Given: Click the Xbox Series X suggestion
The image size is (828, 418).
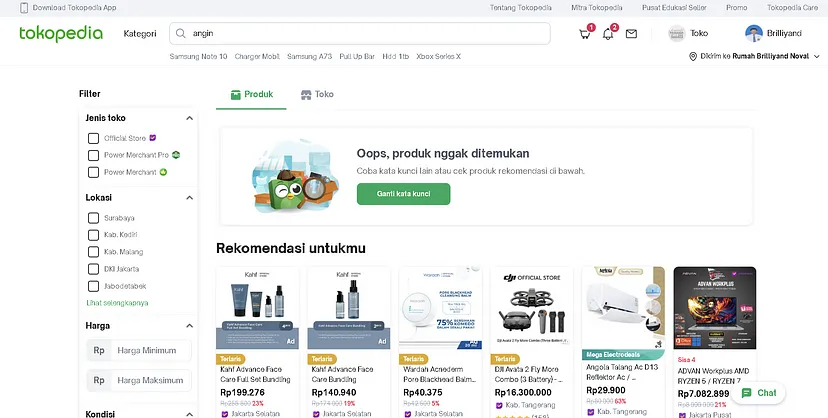Looking at the screenshot, I should [438, 56].
